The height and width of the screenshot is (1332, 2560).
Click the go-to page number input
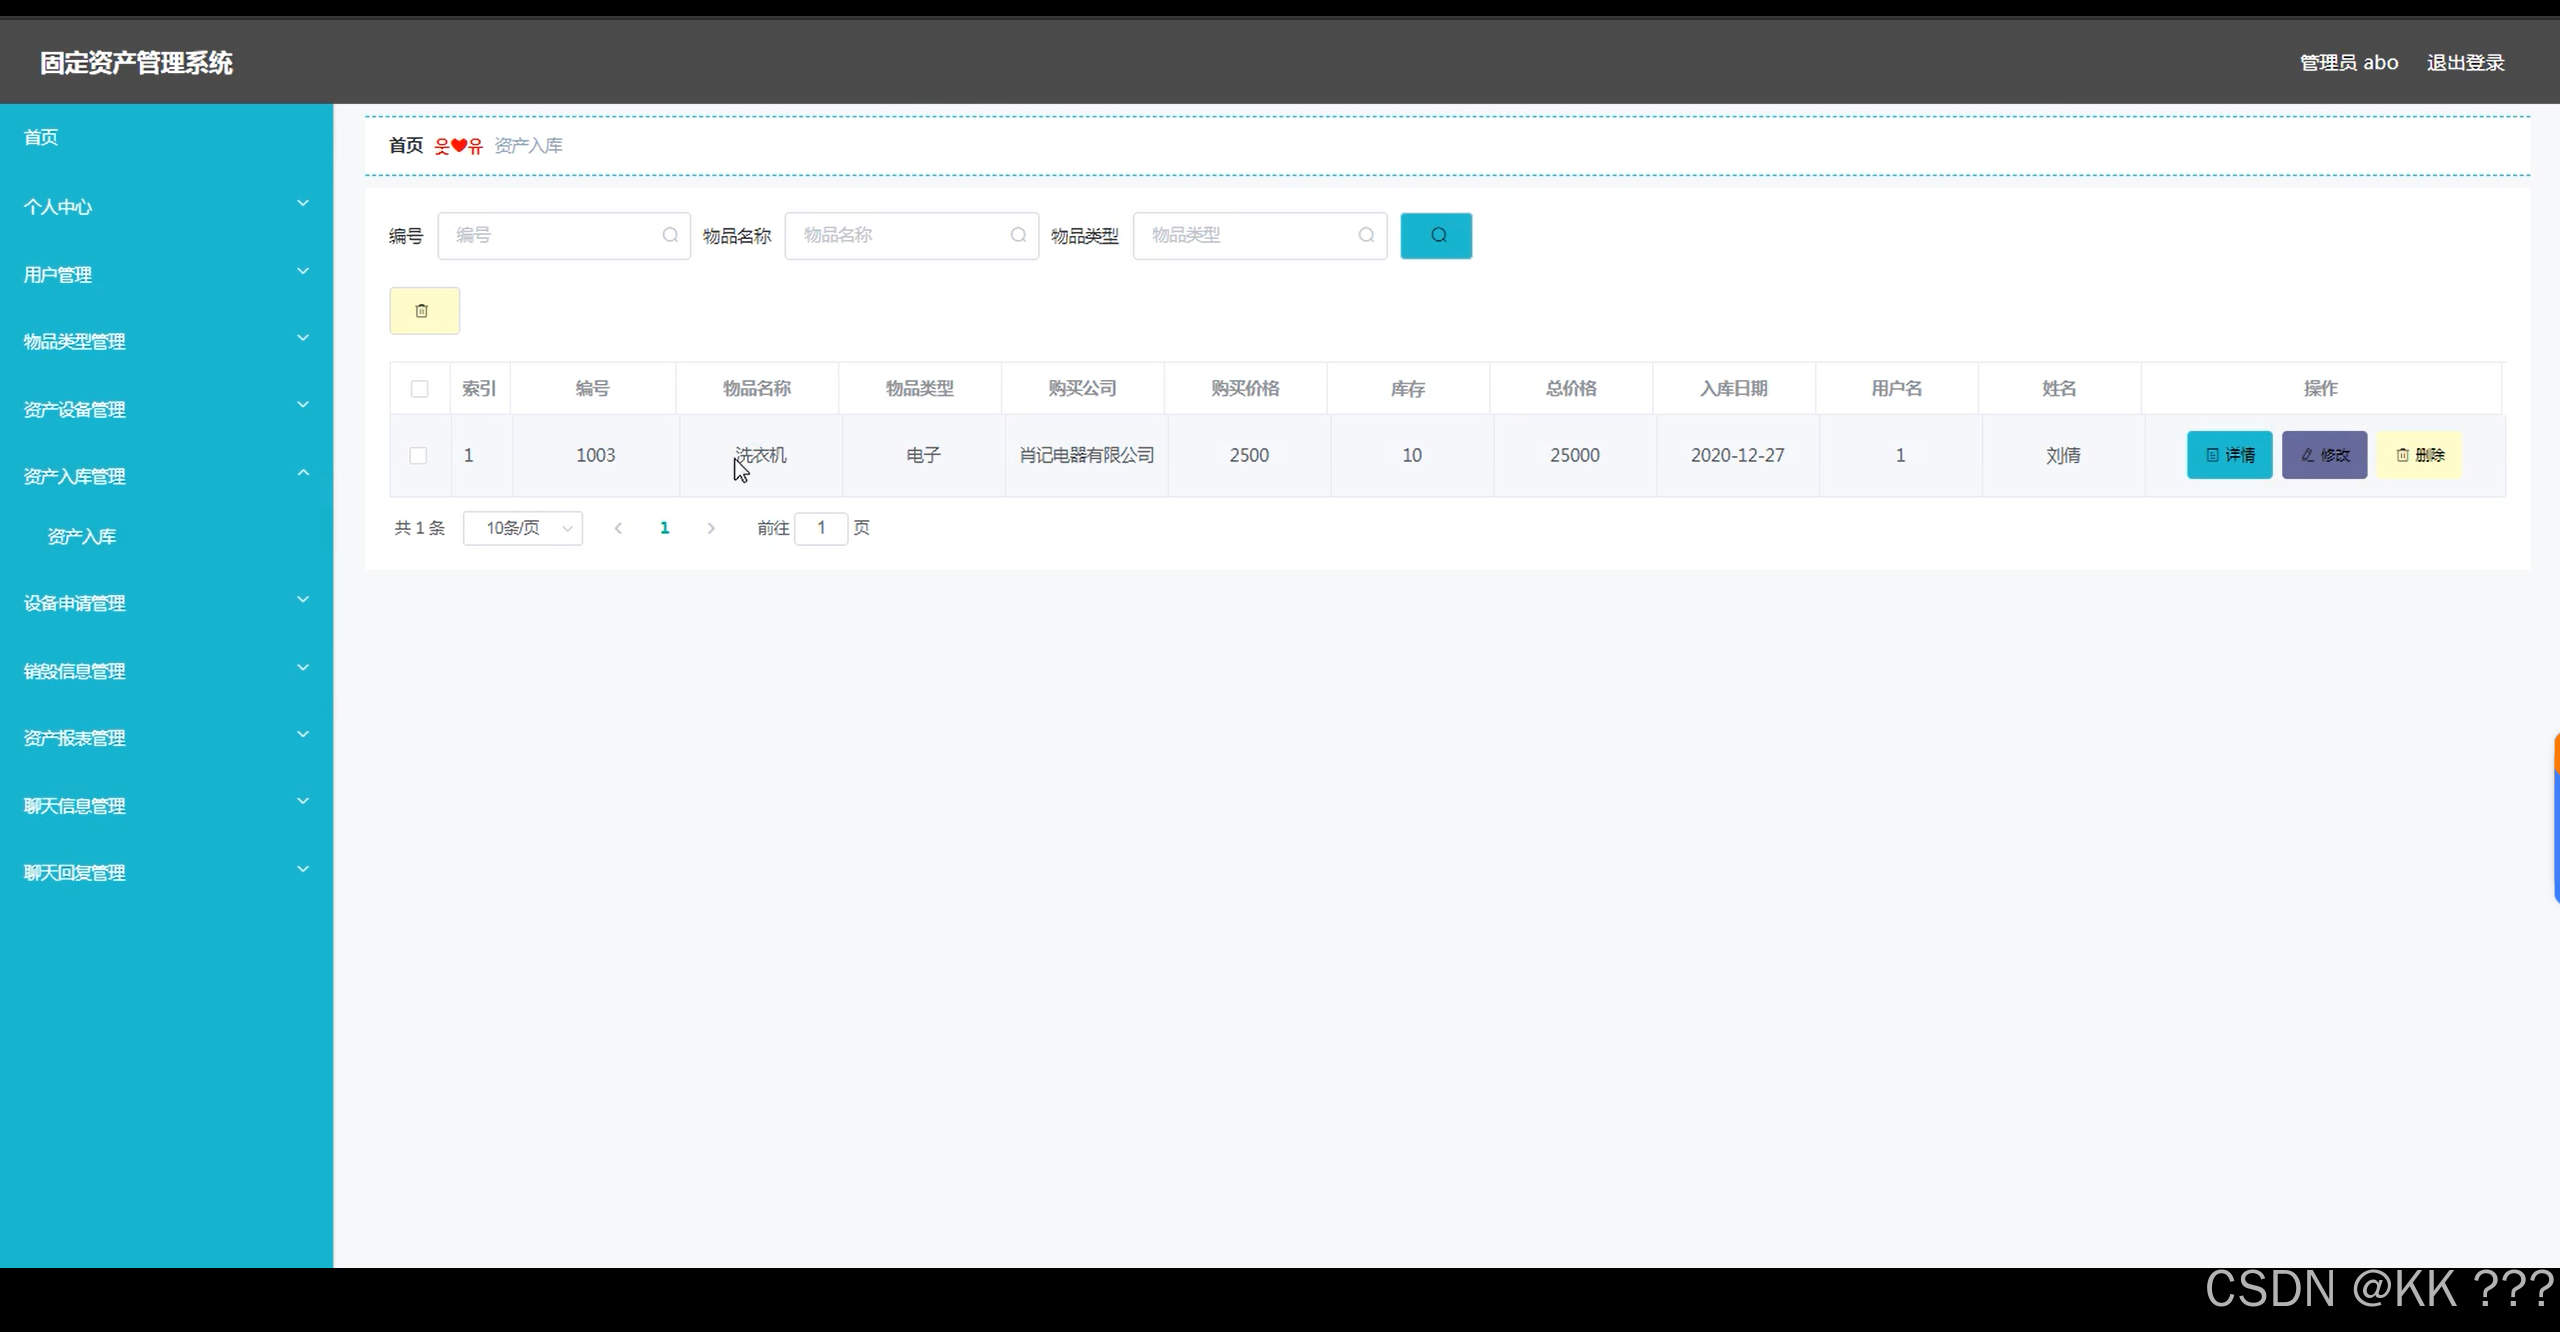pyautogui.click(x=821, y=528)
